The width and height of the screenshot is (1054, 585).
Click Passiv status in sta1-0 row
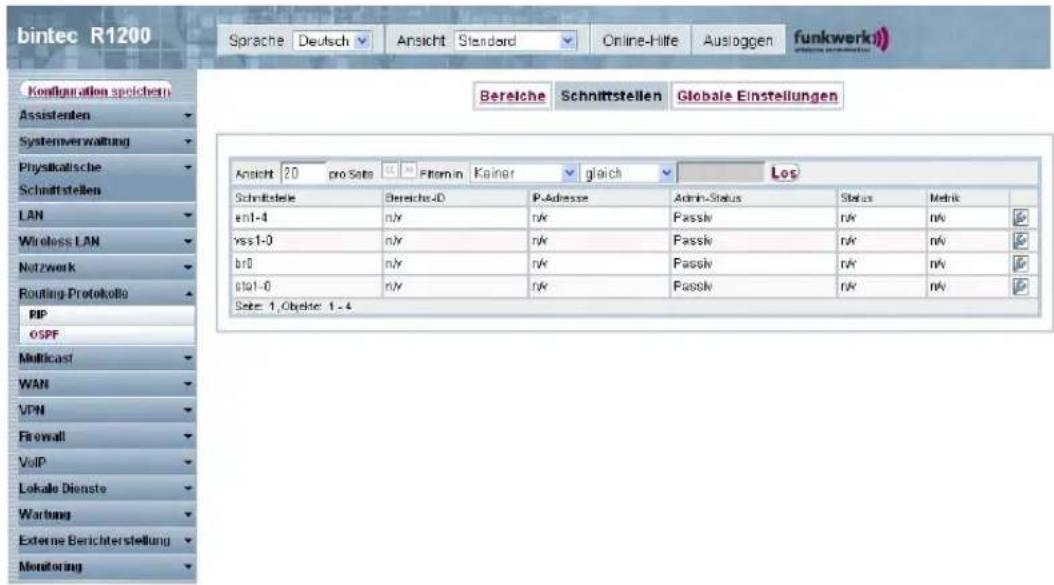pos(692,286)
